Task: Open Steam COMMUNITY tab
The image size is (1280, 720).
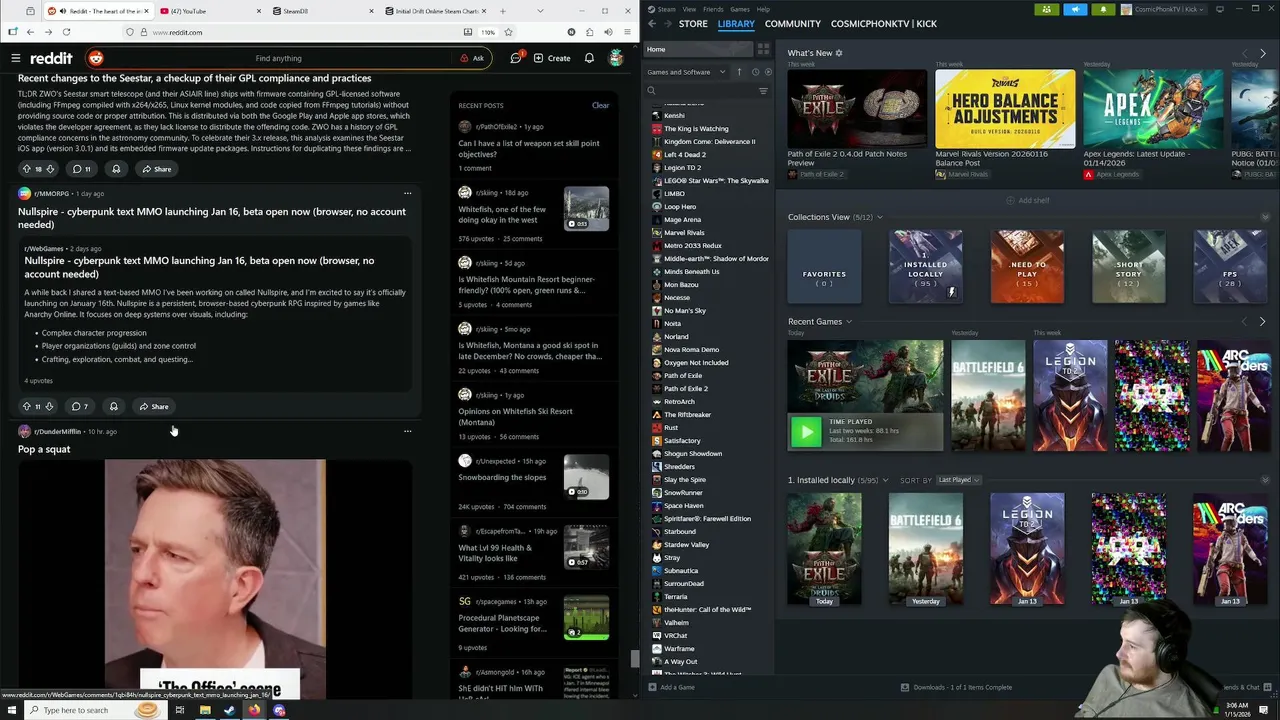Action: [793, 24]
